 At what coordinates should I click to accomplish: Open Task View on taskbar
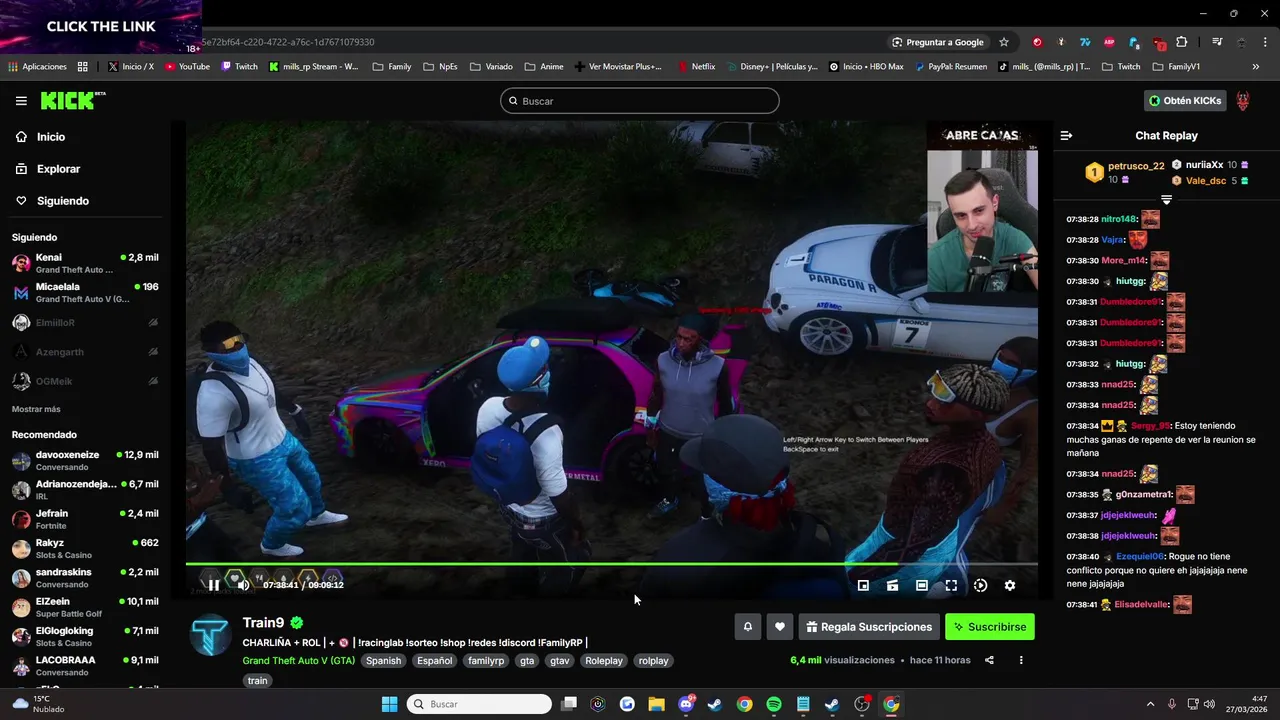[x=569, y=704]
